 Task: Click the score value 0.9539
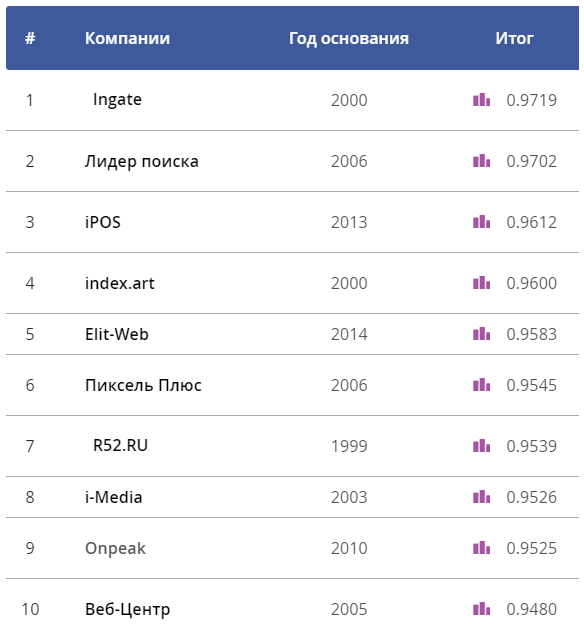(x=532, y=446)
